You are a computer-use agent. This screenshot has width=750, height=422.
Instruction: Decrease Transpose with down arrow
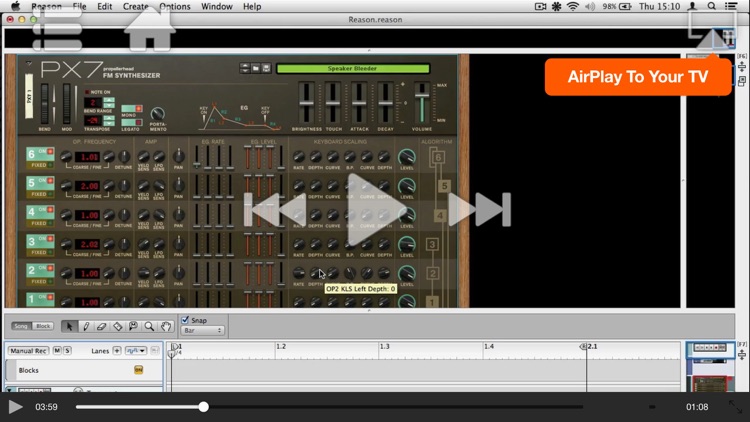coord(109,123)
